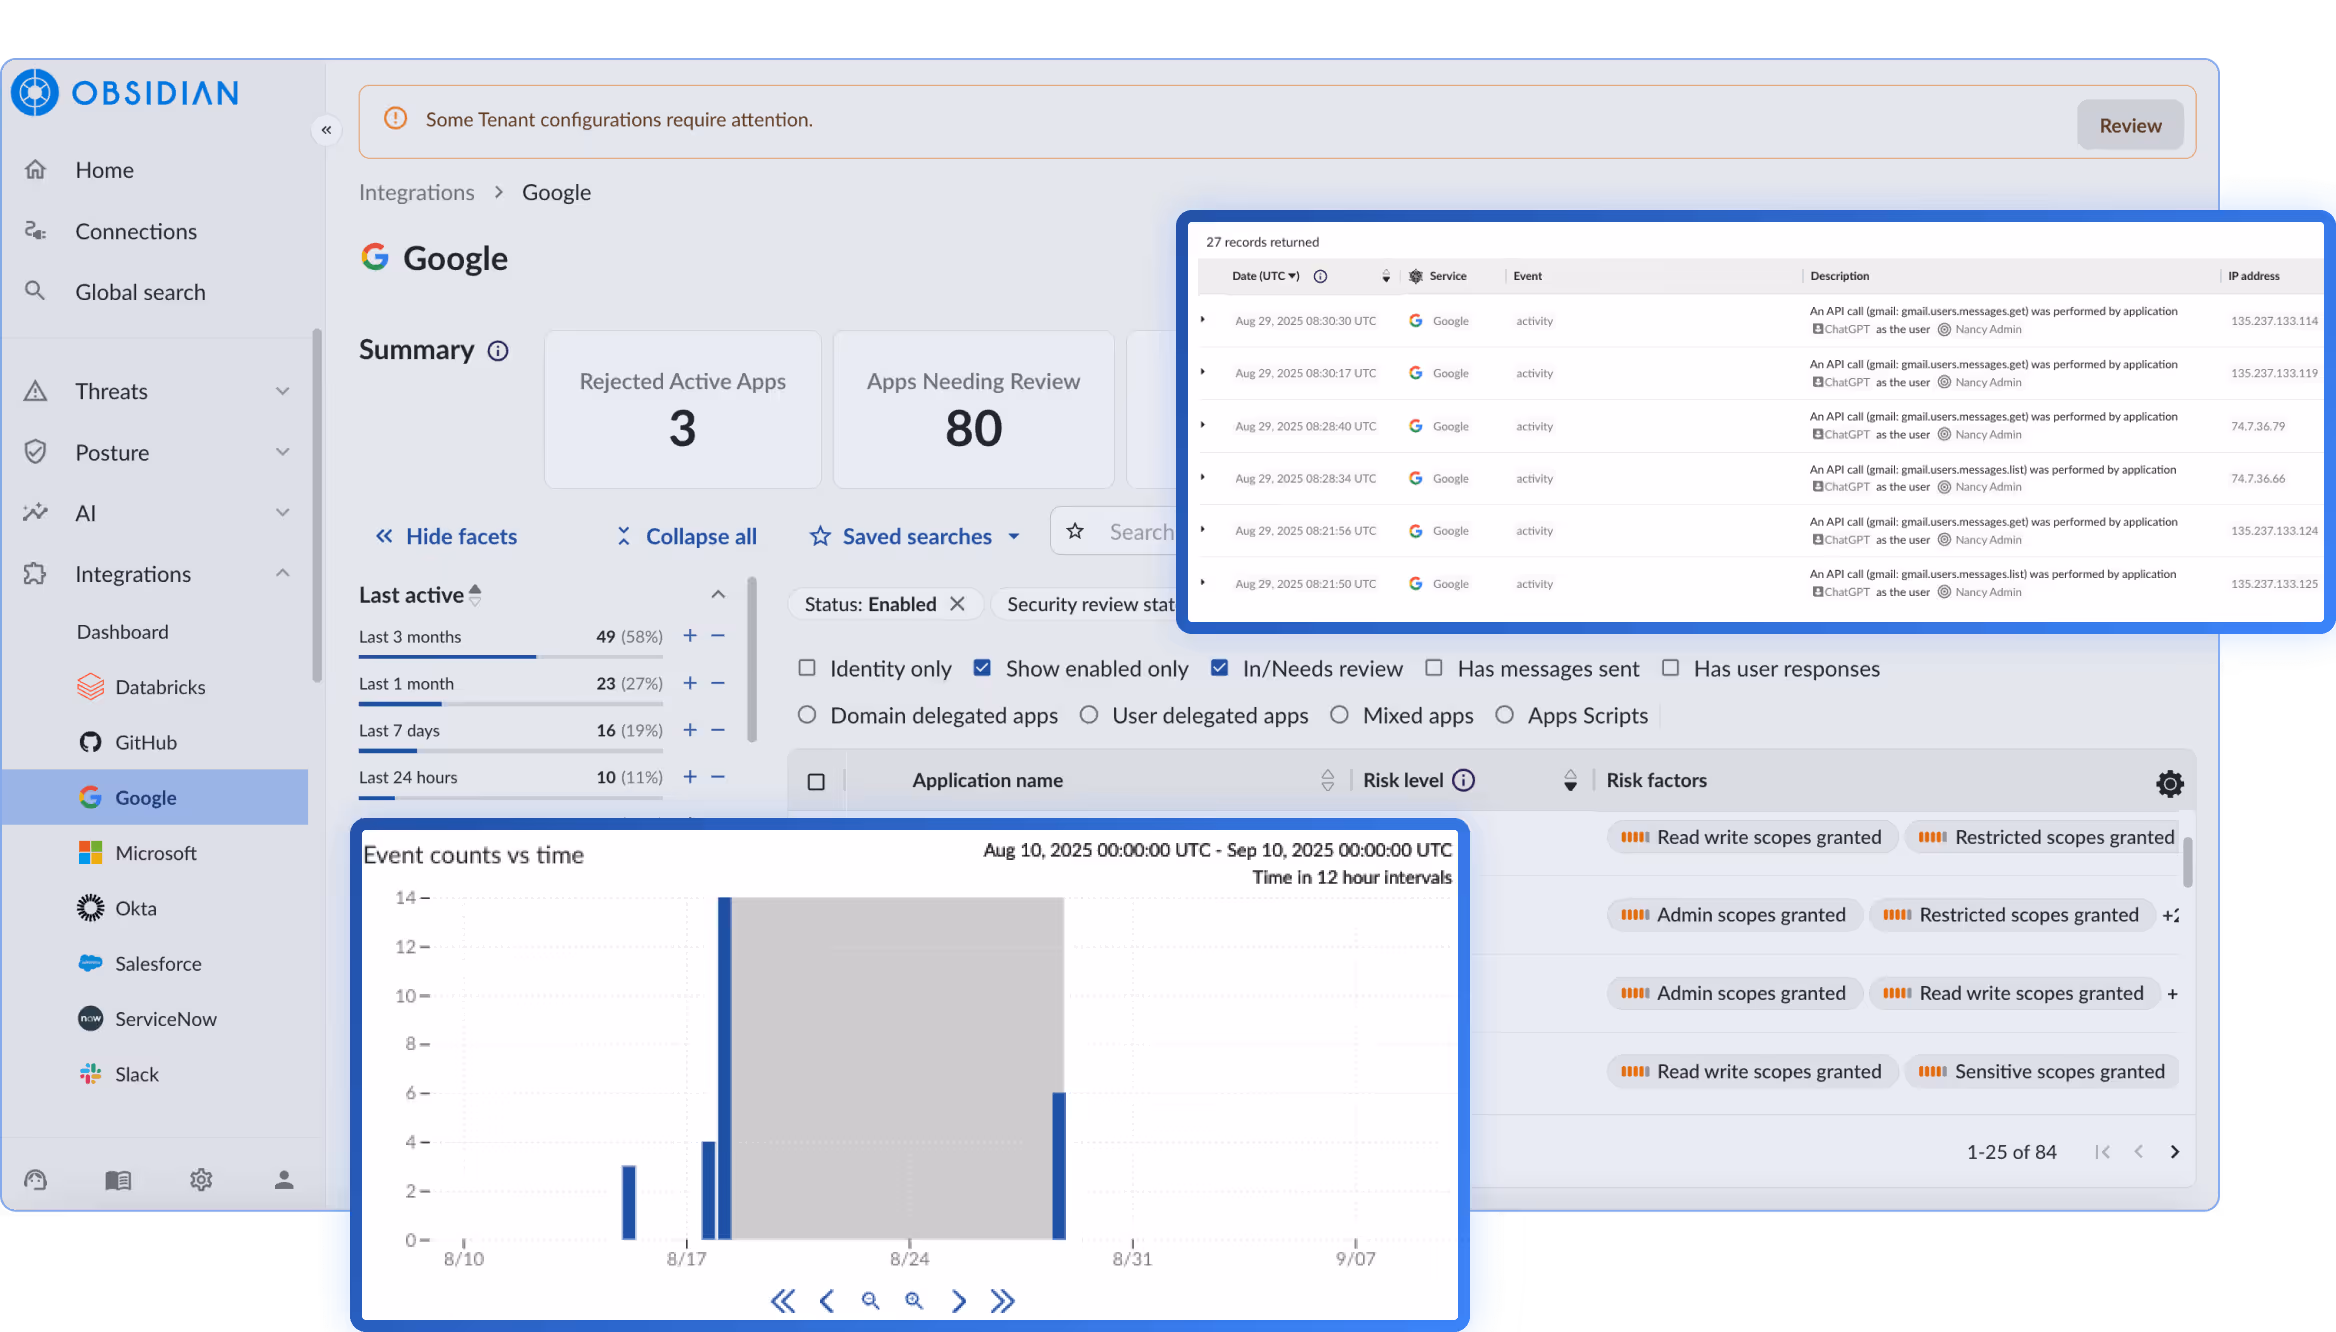The height and width of the screenshot is (1332, 2336).
Task: Go to Global search
Action: coord(140,292)
